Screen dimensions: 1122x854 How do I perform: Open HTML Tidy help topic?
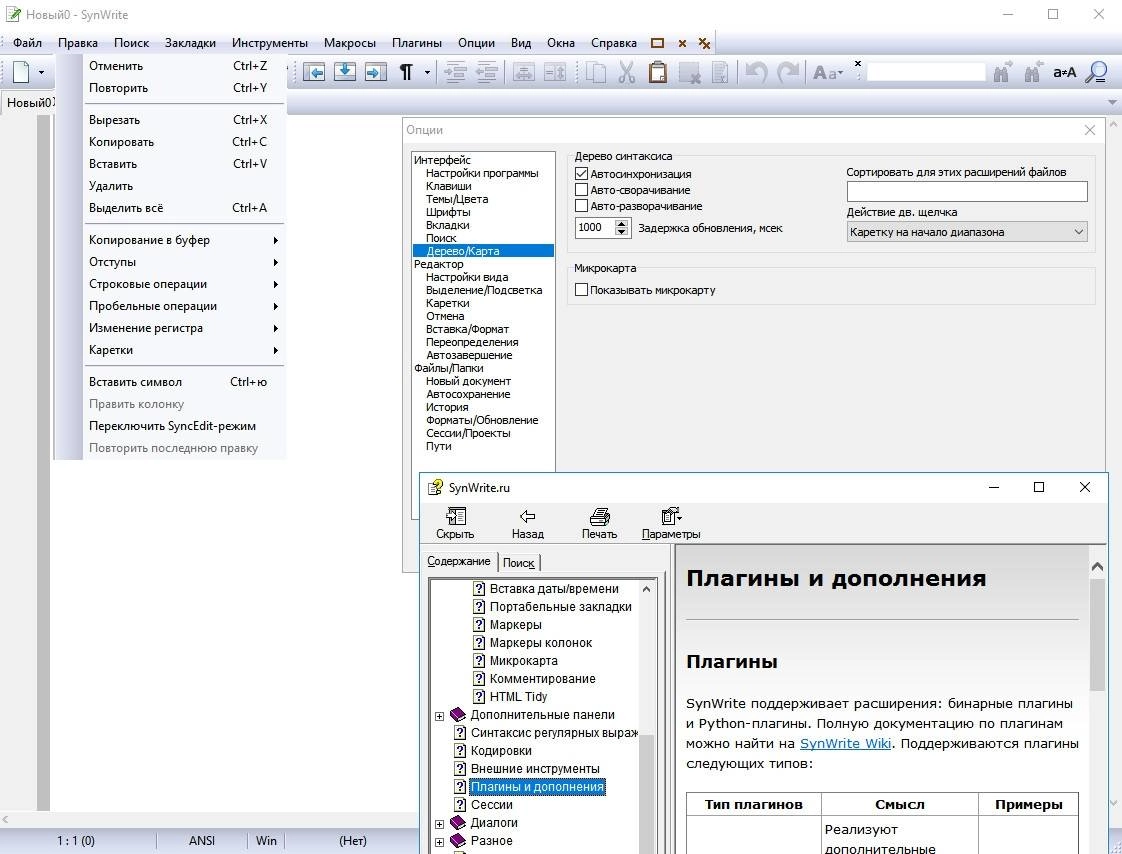518,697
